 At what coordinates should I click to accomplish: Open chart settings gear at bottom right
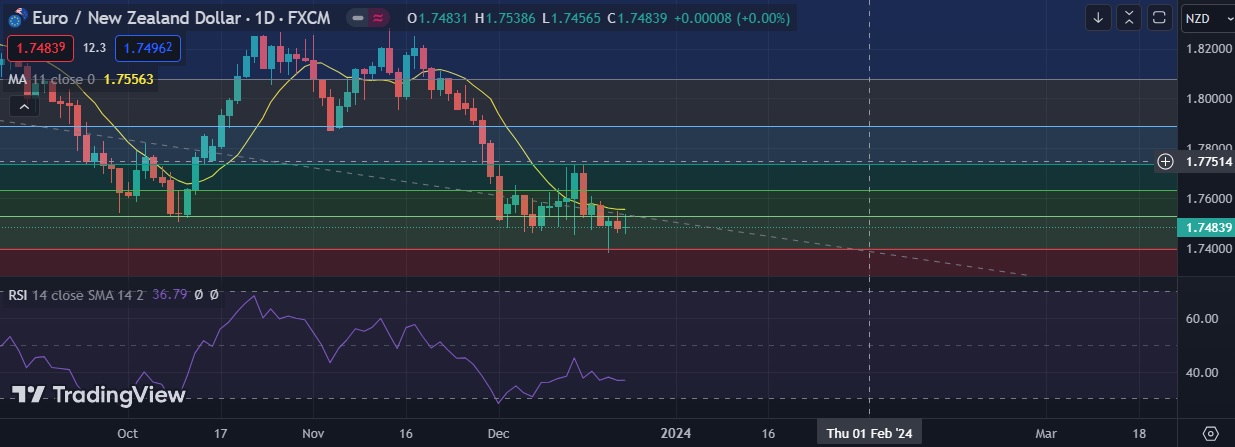tap(1210, 434)
